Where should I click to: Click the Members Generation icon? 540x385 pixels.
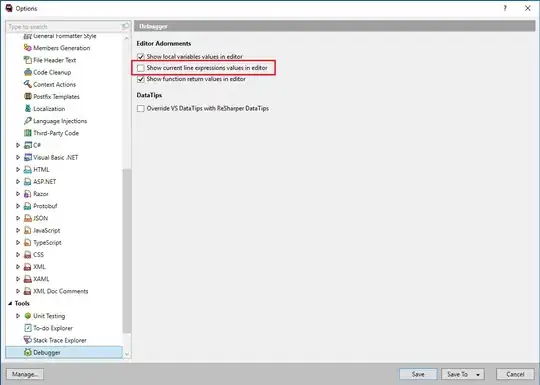coord(28,48)
